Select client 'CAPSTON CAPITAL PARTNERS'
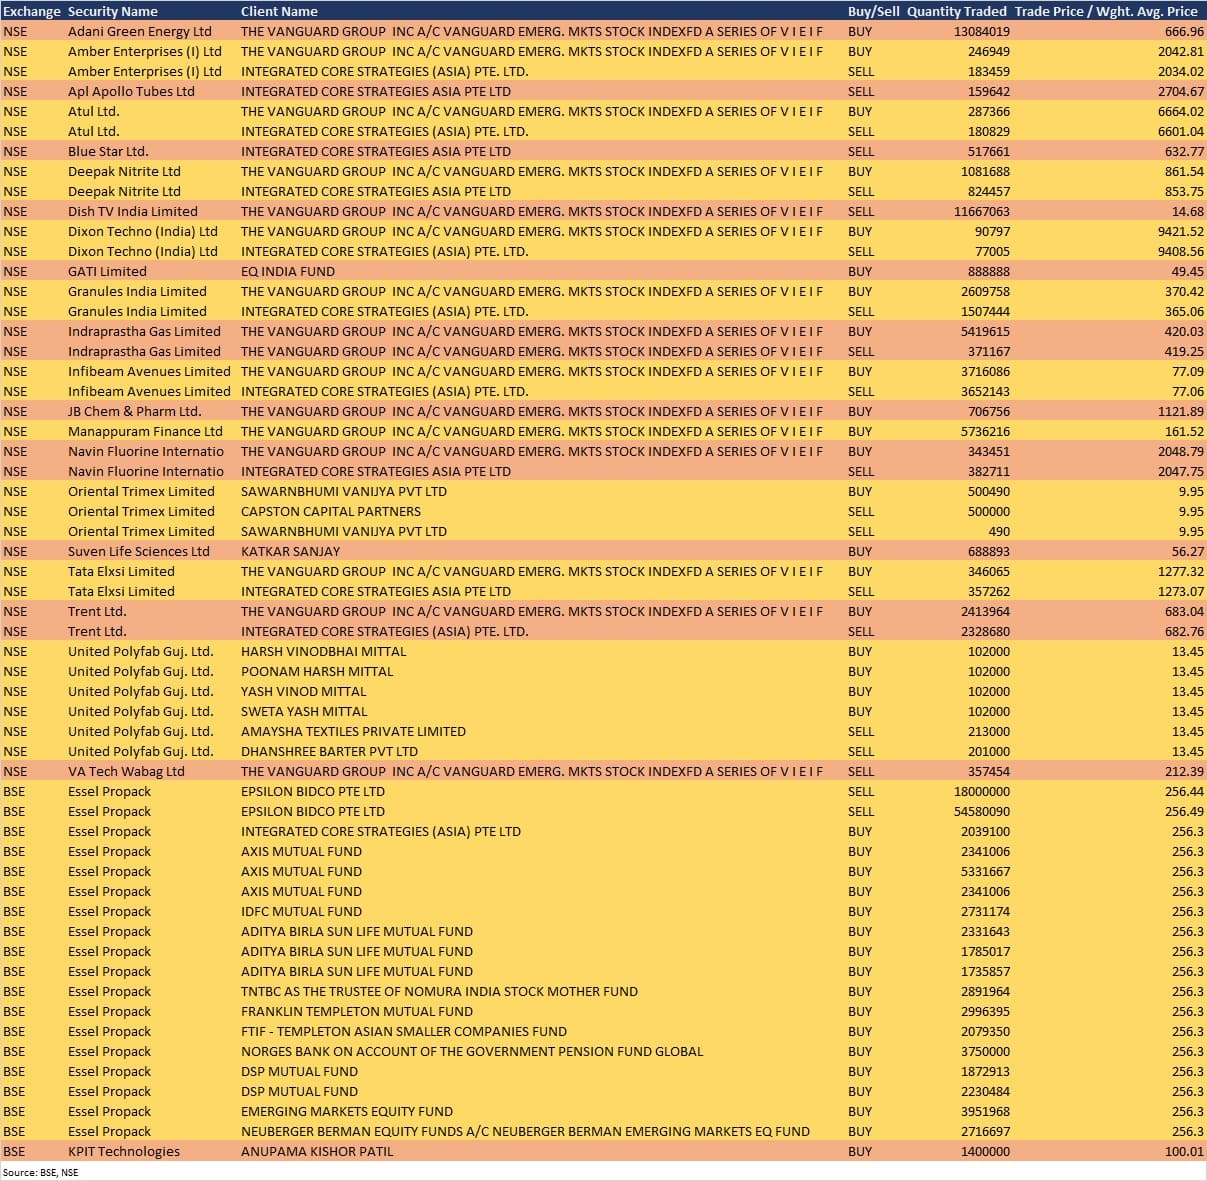 (x=331, y=511)
